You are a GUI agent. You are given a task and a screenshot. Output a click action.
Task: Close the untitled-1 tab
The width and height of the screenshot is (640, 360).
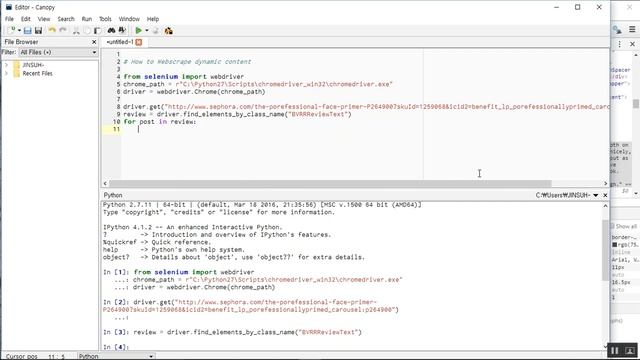coord(139,42)
